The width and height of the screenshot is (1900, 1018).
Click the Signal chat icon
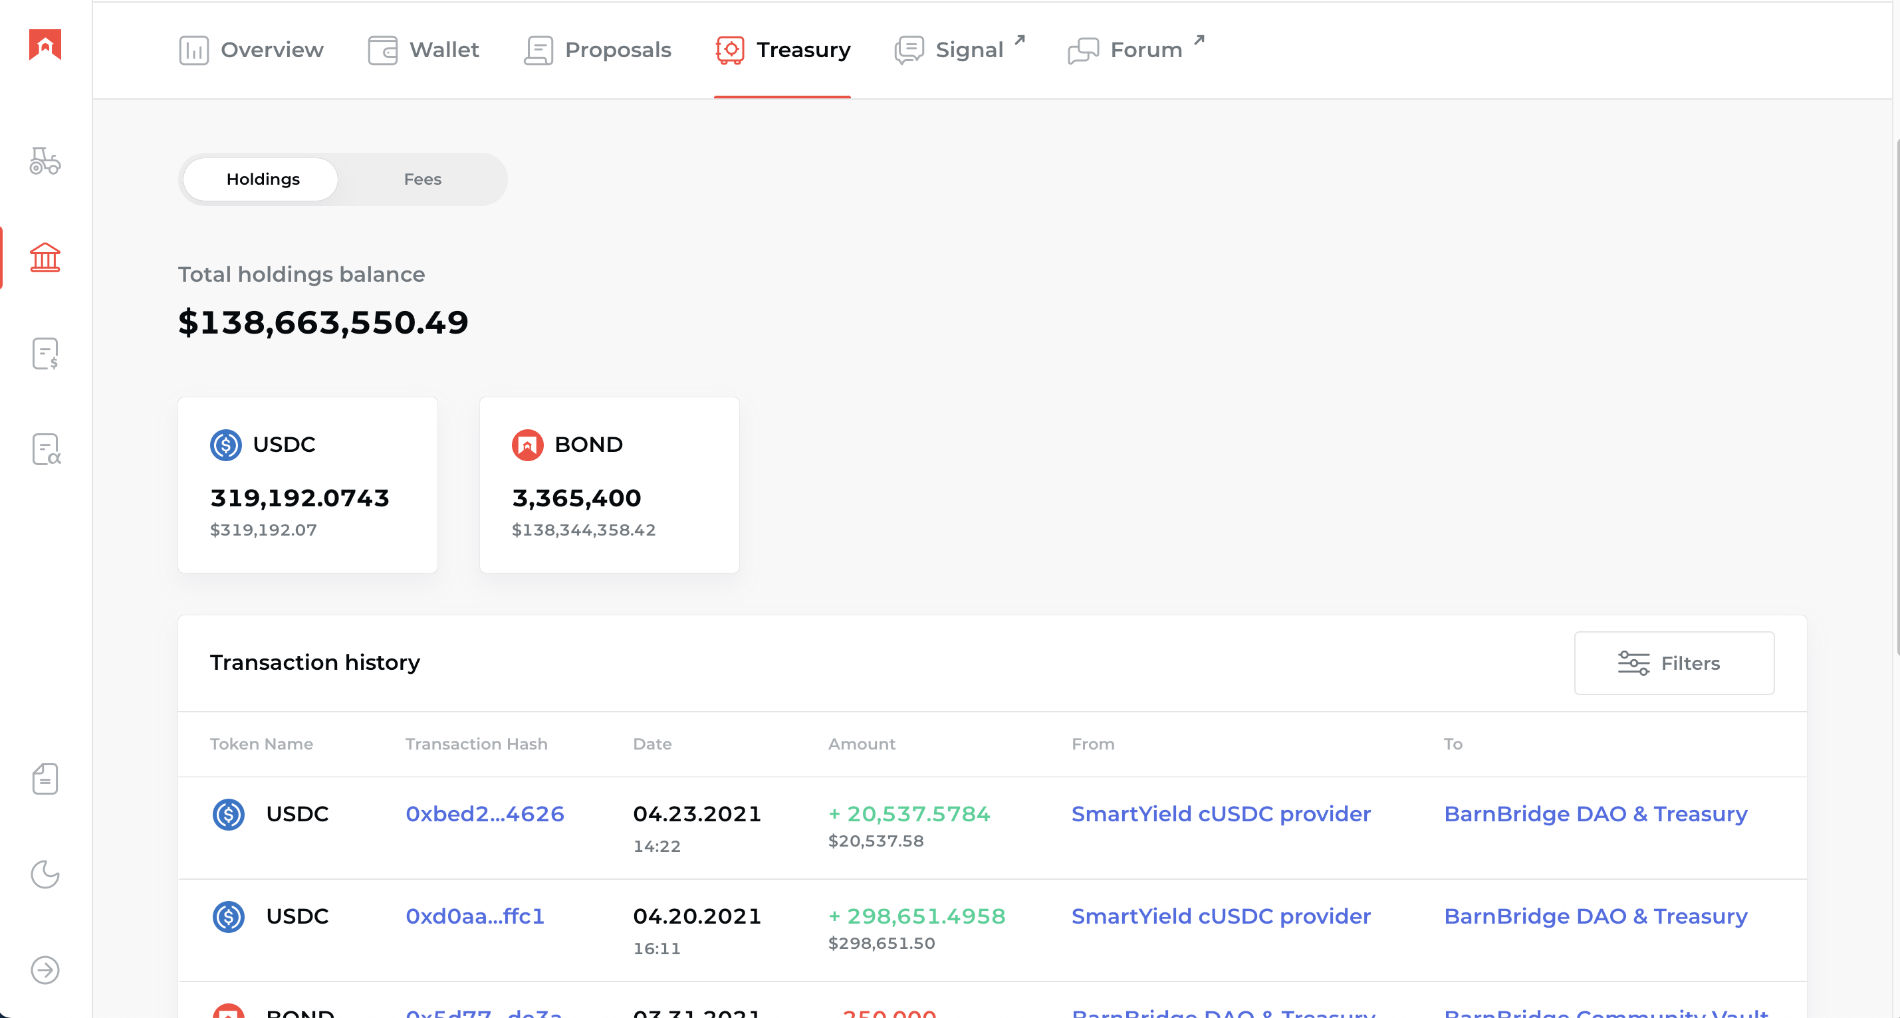[x=909, y=50]
